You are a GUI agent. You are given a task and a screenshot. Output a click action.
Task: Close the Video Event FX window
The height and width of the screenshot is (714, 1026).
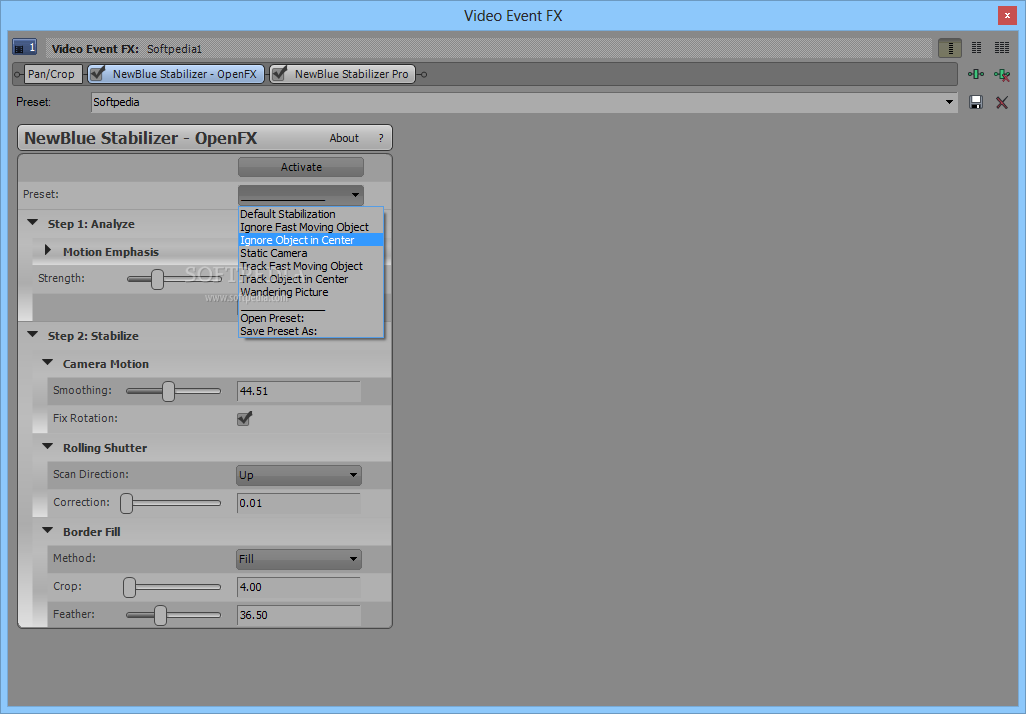(1007, 16)
